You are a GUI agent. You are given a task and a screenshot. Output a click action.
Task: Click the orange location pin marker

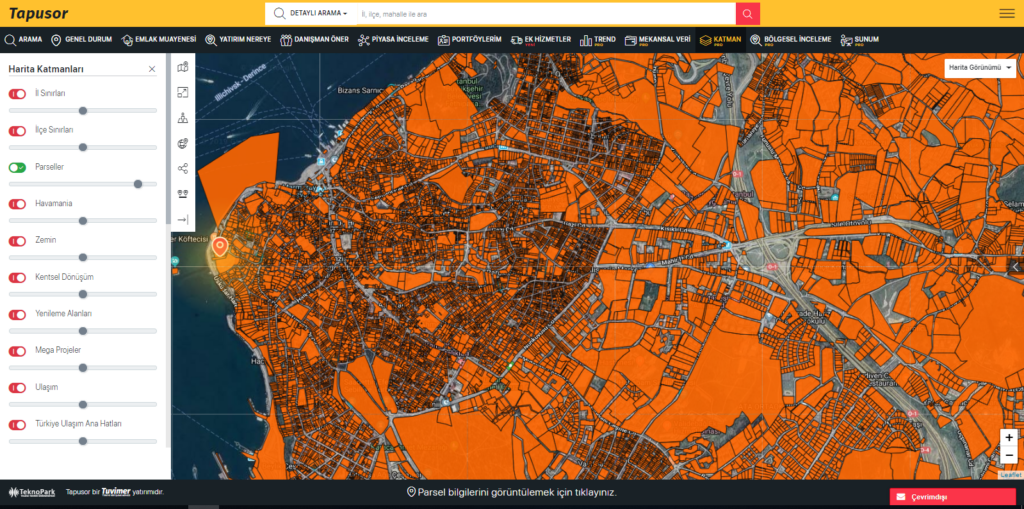[220, 245]
